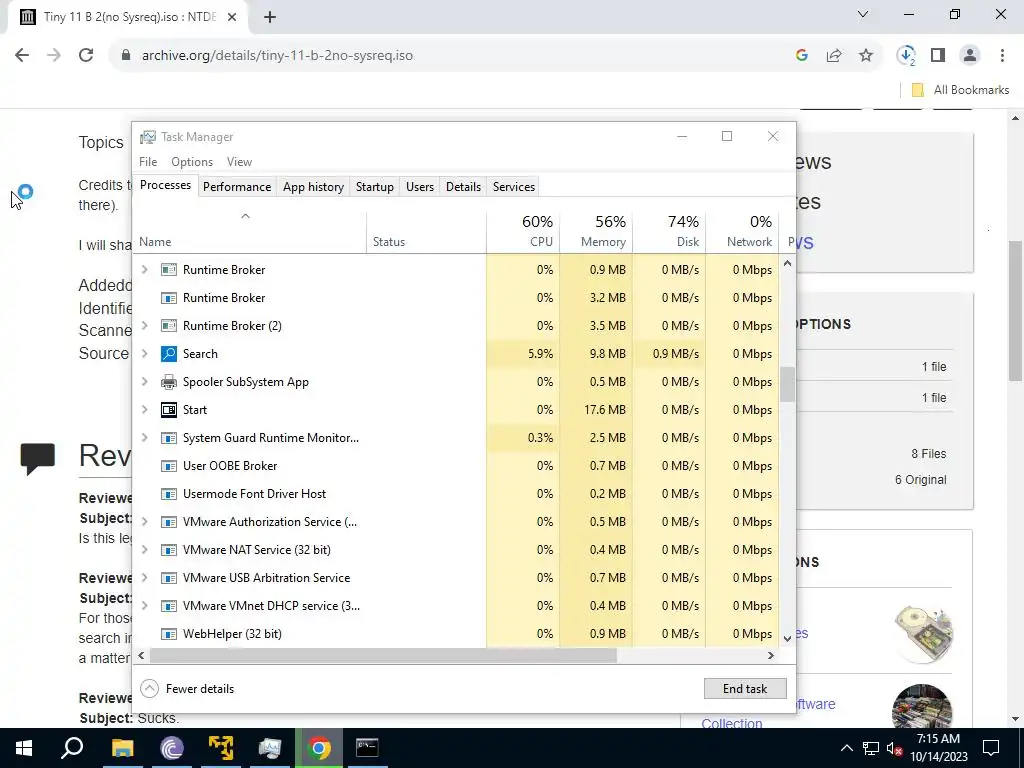Viewport: 1024px width, 768px height.
Task: Switch to the Details tab
Action: pyautogui.click(x=463, y=187)
